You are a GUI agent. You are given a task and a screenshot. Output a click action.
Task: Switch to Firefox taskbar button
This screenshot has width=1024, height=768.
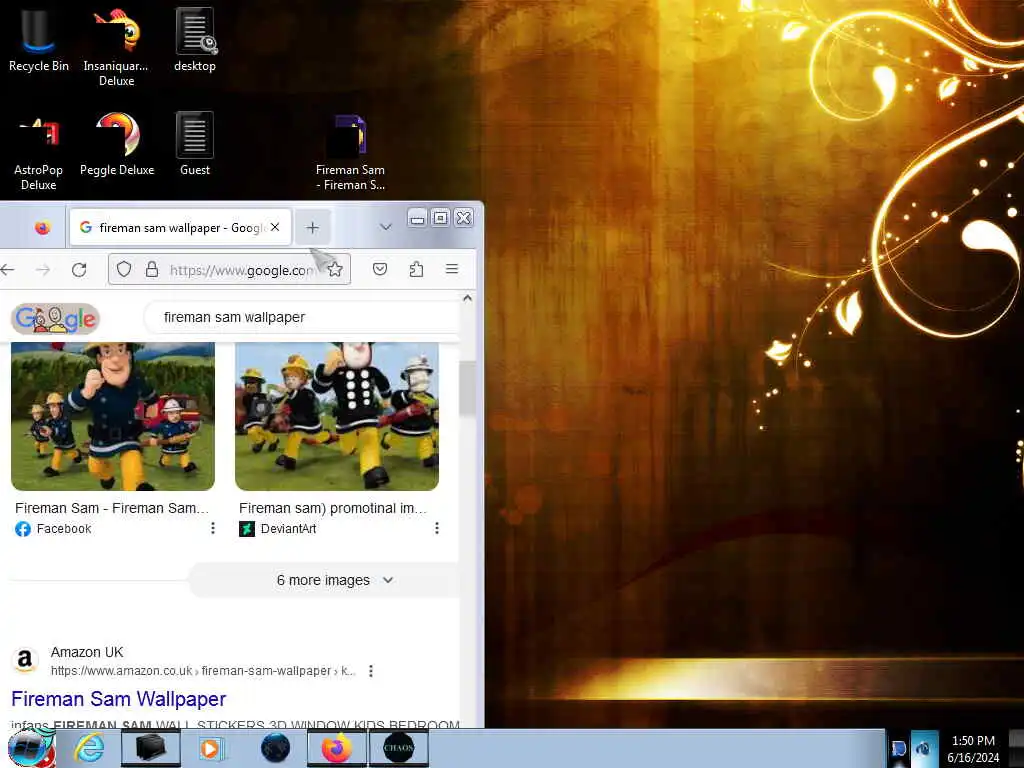click(336, 748)
